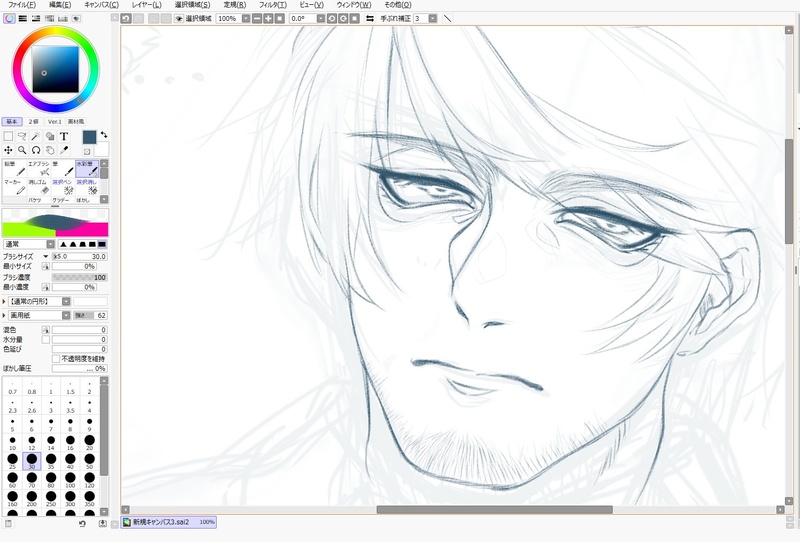Open the 画用紙 texture dropdown
The width and height of the screenshot is (800, 542).
tap(66, 315)
